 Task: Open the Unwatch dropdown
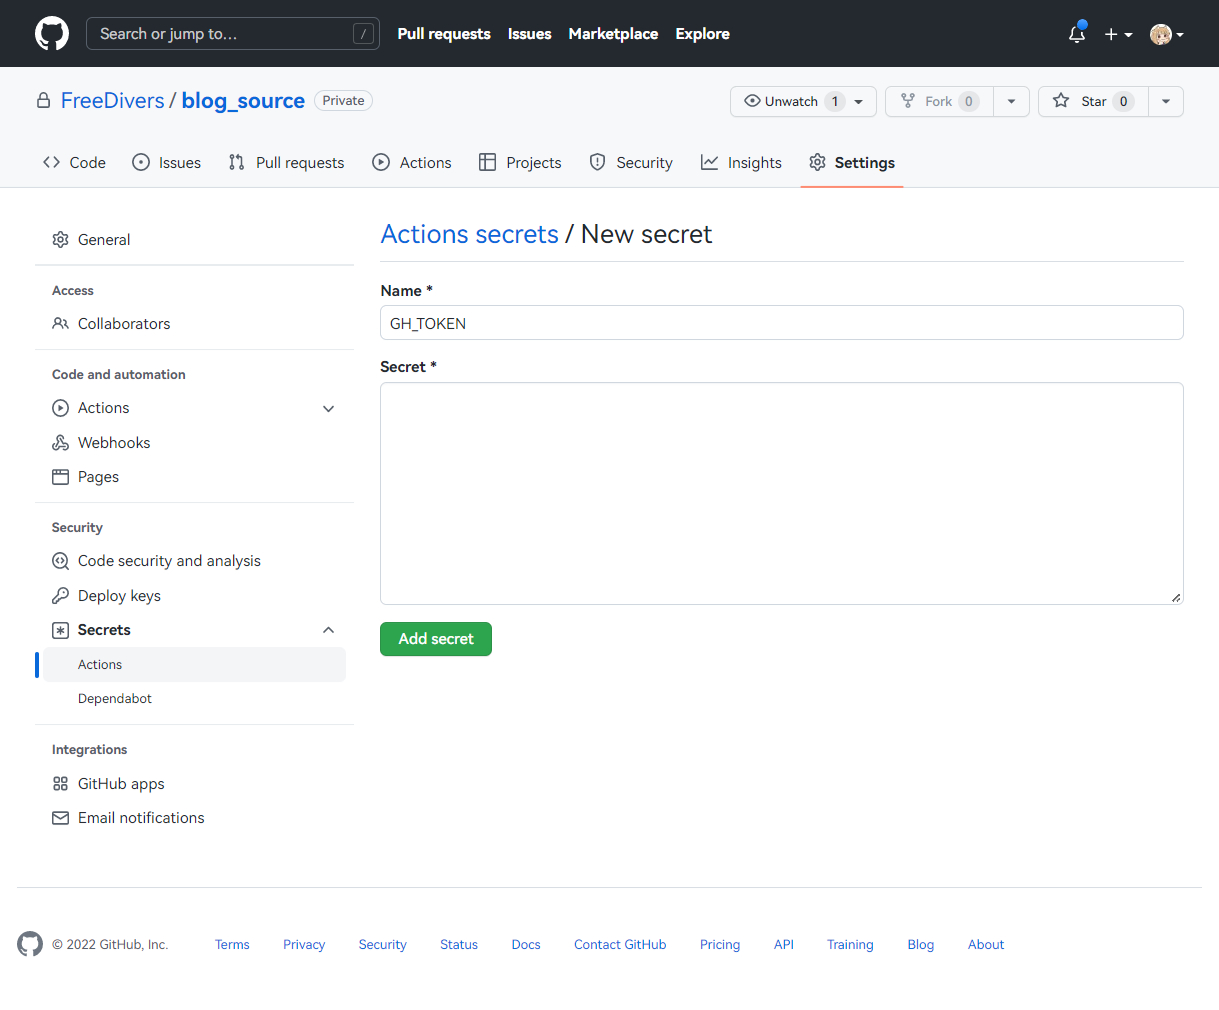coord(859,102)
